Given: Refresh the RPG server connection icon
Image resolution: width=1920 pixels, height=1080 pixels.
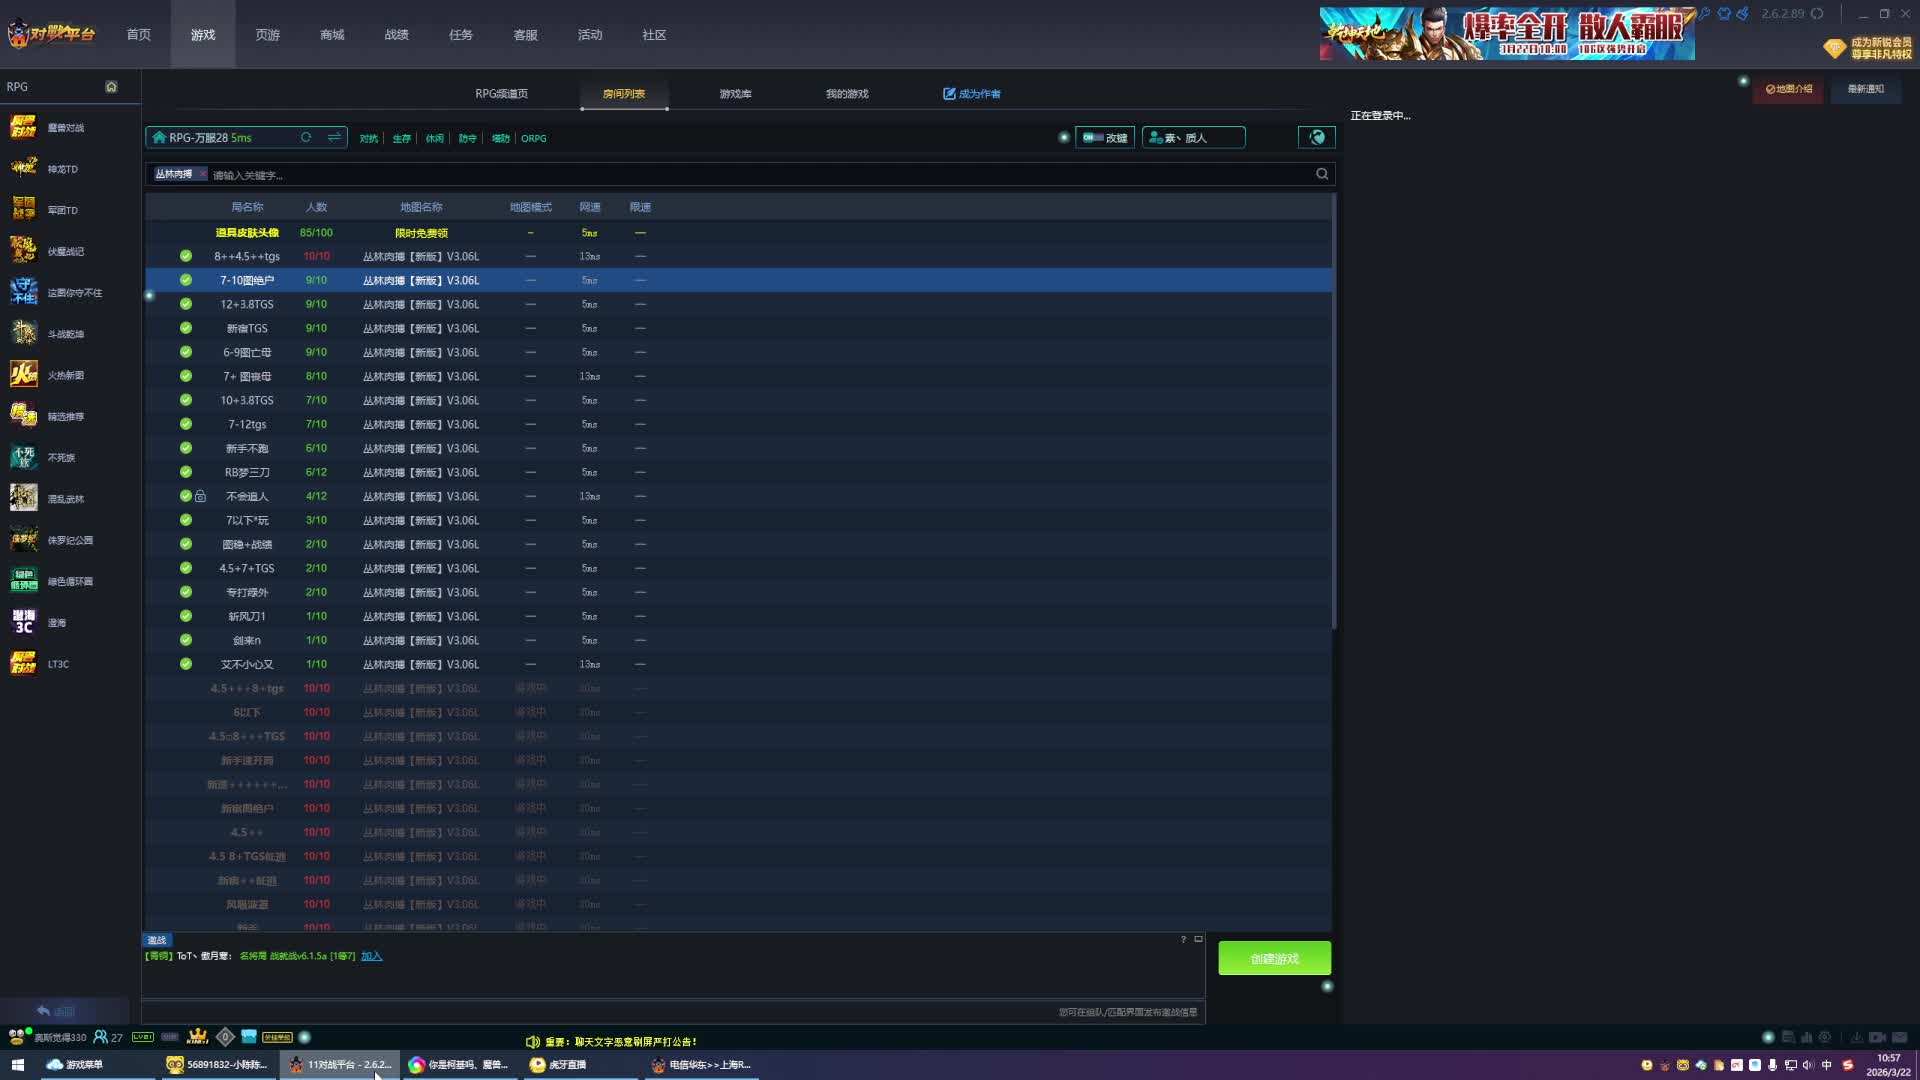Looking at the screenshot, I should point(306,138).
